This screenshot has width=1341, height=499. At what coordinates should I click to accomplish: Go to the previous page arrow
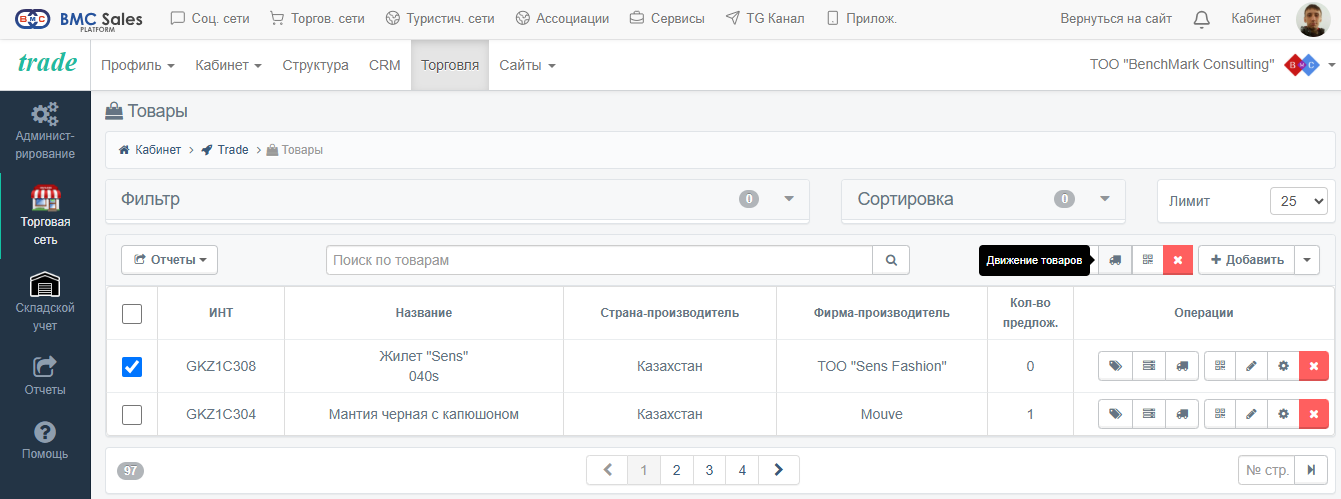[x=607, y=470]
